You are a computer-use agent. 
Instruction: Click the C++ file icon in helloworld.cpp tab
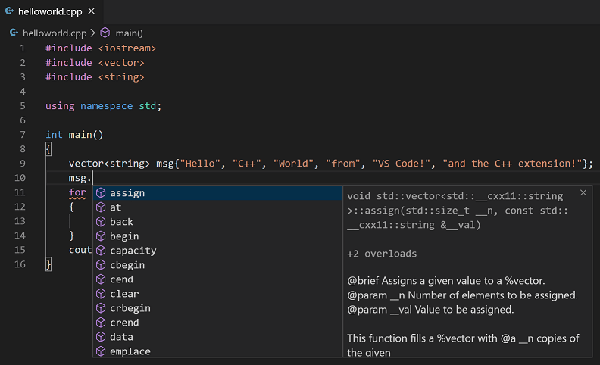9,11
